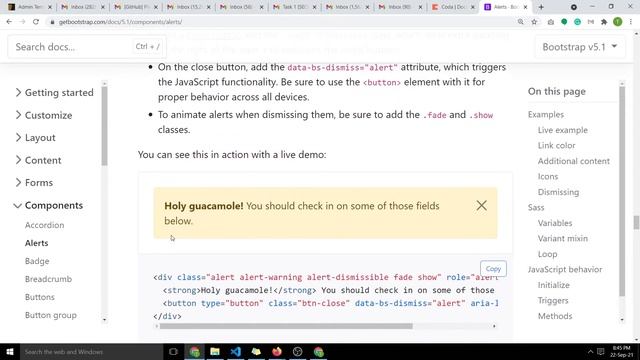Screen dimensions: 640x360
Task: Open the Buttons docs link
Action: click(40, 297)
